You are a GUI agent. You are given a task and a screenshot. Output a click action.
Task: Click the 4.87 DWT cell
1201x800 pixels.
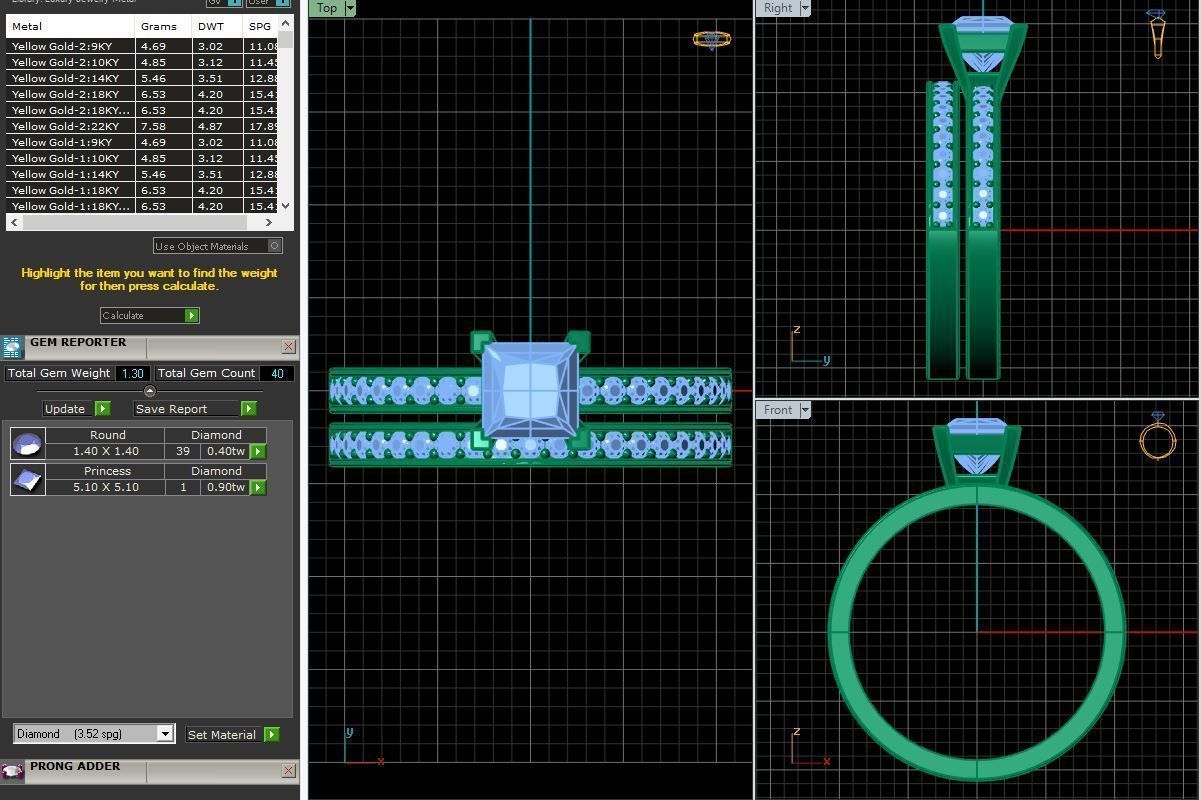coord(217,126)
